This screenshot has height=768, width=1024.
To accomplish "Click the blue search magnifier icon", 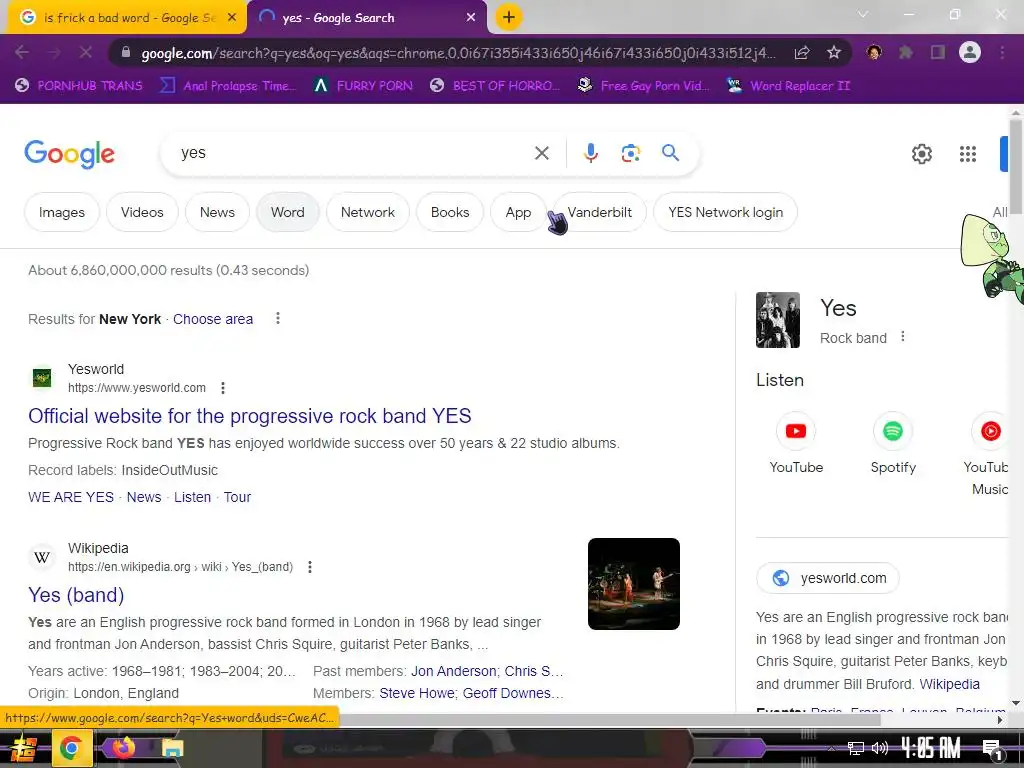I will pyautogui.click(x=670, y=153).
